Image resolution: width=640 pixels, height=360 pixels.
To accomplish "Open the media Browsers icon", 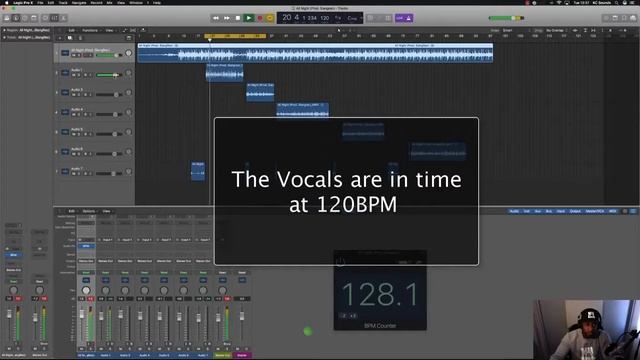I will [633, 18].
